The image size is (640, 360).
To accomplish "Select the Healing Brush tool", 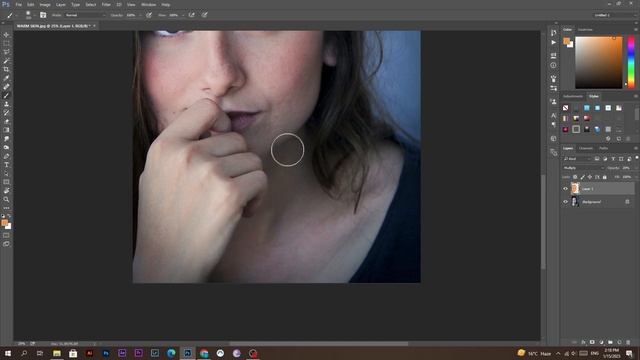I will 6,87.
